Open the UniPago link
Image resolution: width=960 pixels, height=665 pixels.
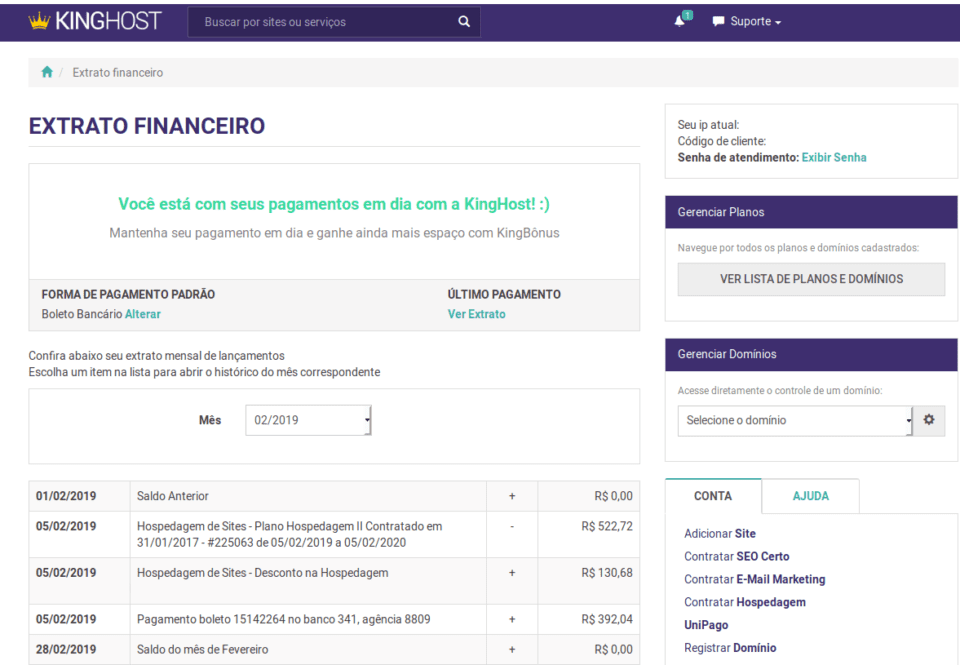(706, 625)
